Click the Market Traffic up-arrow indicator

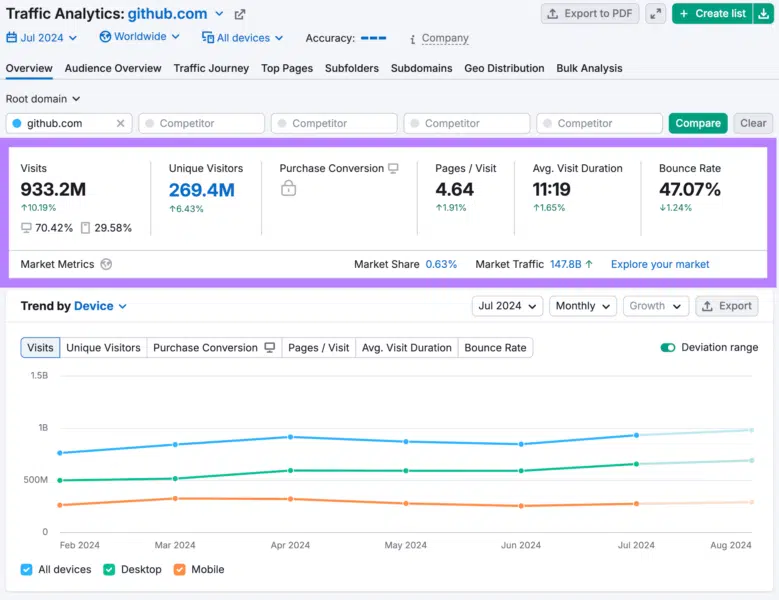click(x=589, y=264)
